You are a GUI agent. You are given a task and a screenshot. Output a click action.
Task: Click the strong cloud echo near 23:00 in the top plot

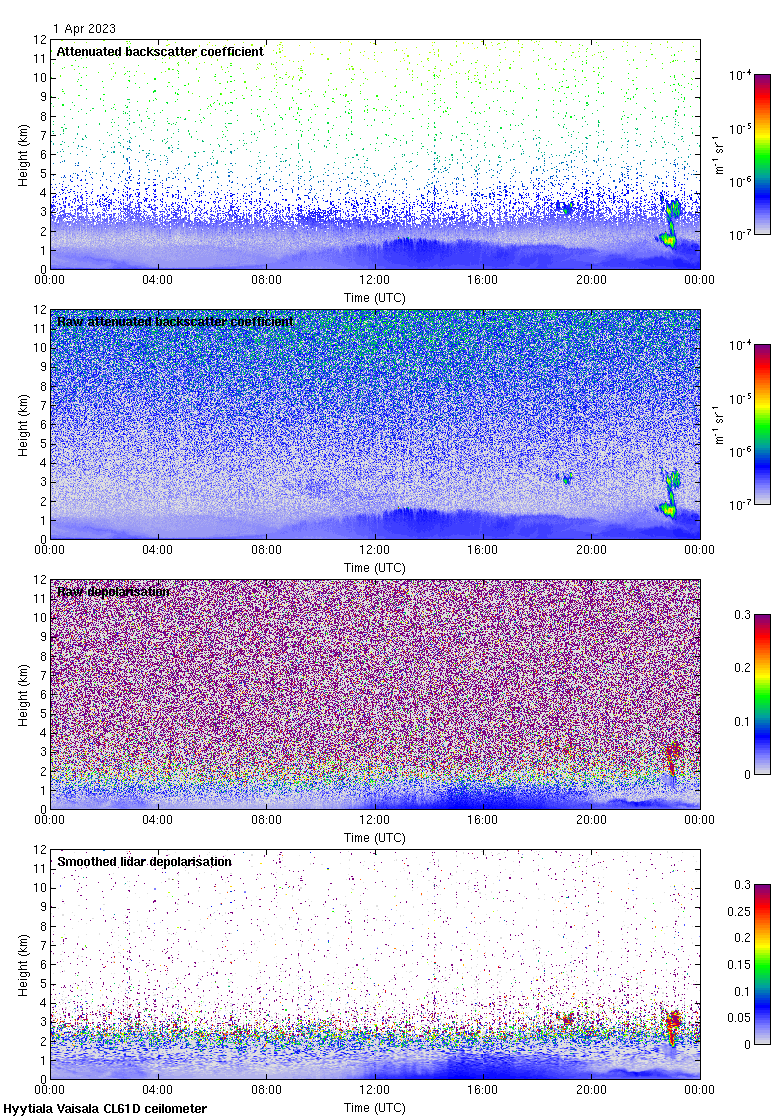(x=670, y=224)
